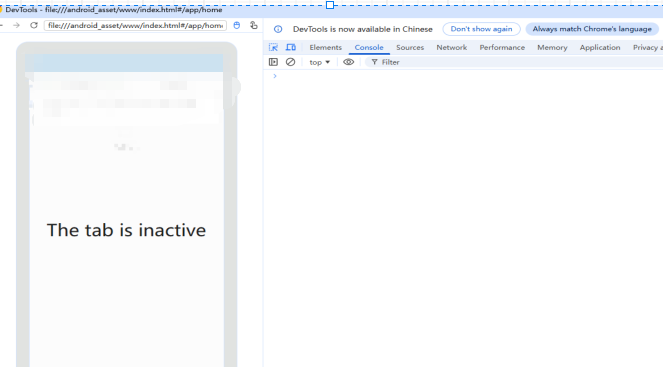Viewport: 663px width, 367px height.
Task: Click Don't show again
Action: click(x=481, y=29)
